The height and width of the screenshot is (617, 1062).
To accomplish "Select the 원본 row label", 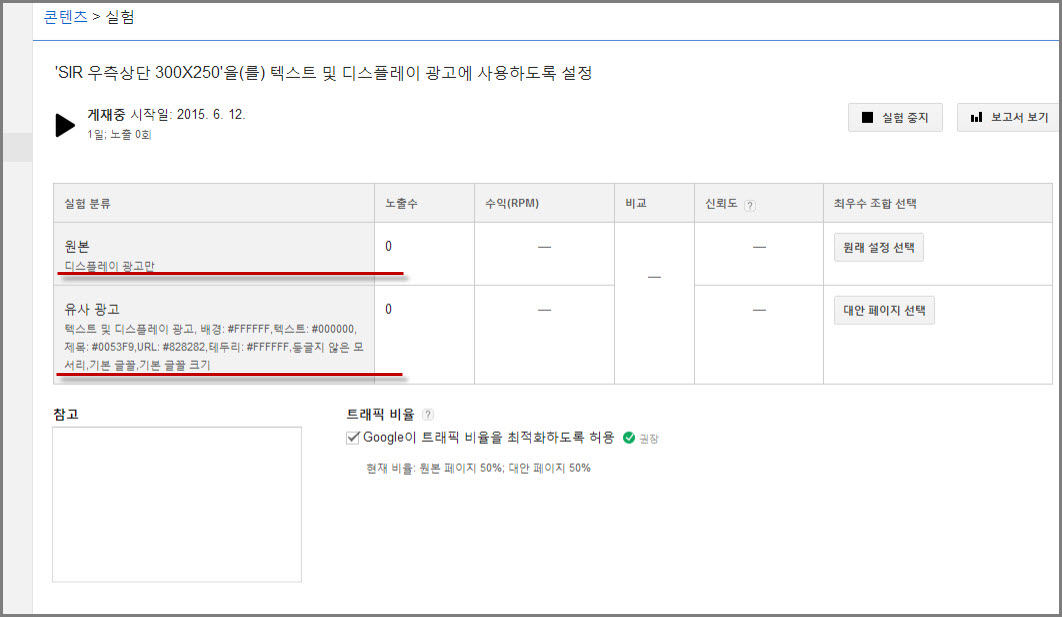I will click(x=76, y=246).
